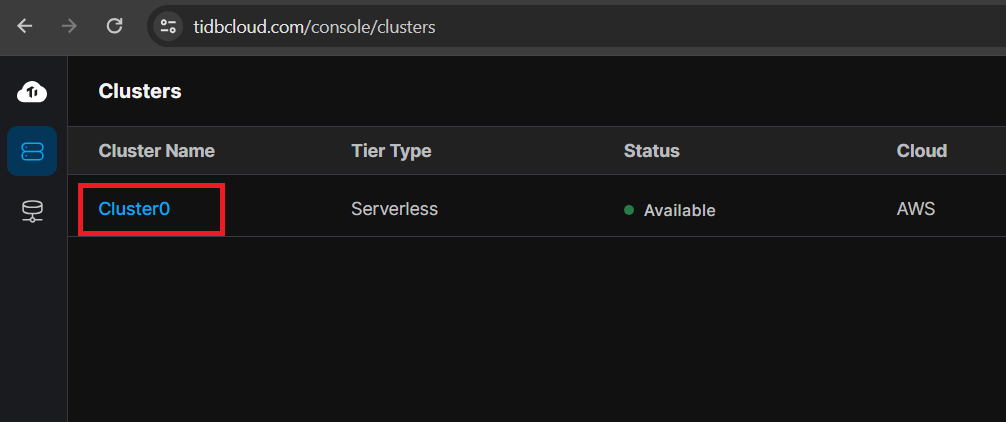Go back using the browser back arrow
The image size is (1006, 422).
(x=24, y=26)
